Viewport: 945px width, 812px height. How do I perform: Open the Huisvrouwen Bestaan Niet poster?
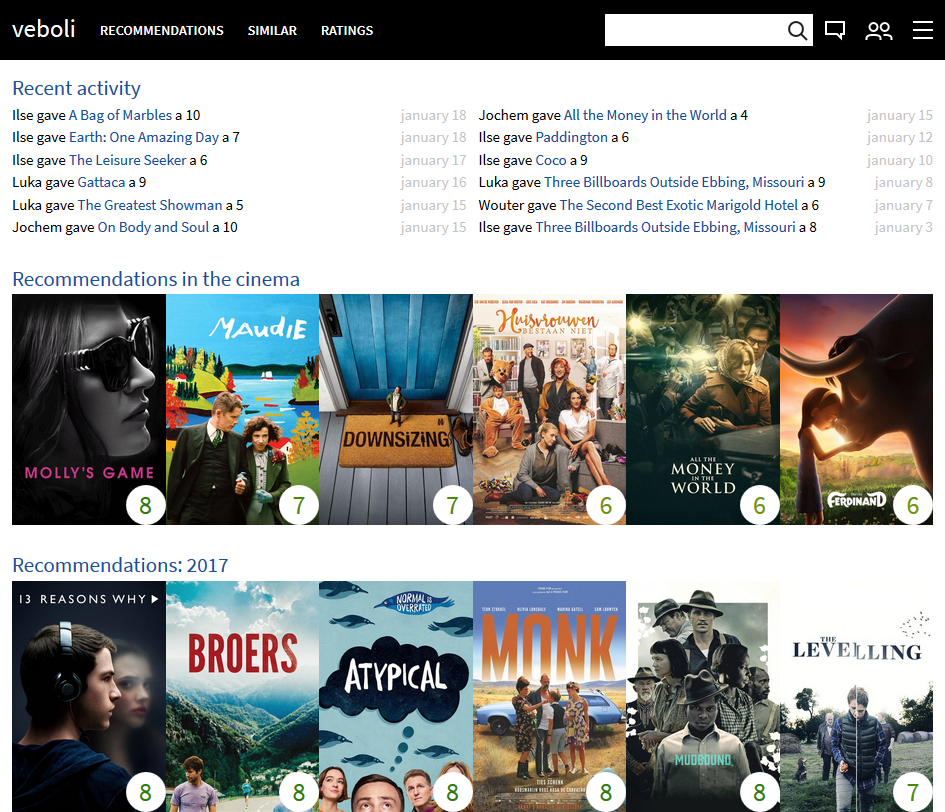550,409
